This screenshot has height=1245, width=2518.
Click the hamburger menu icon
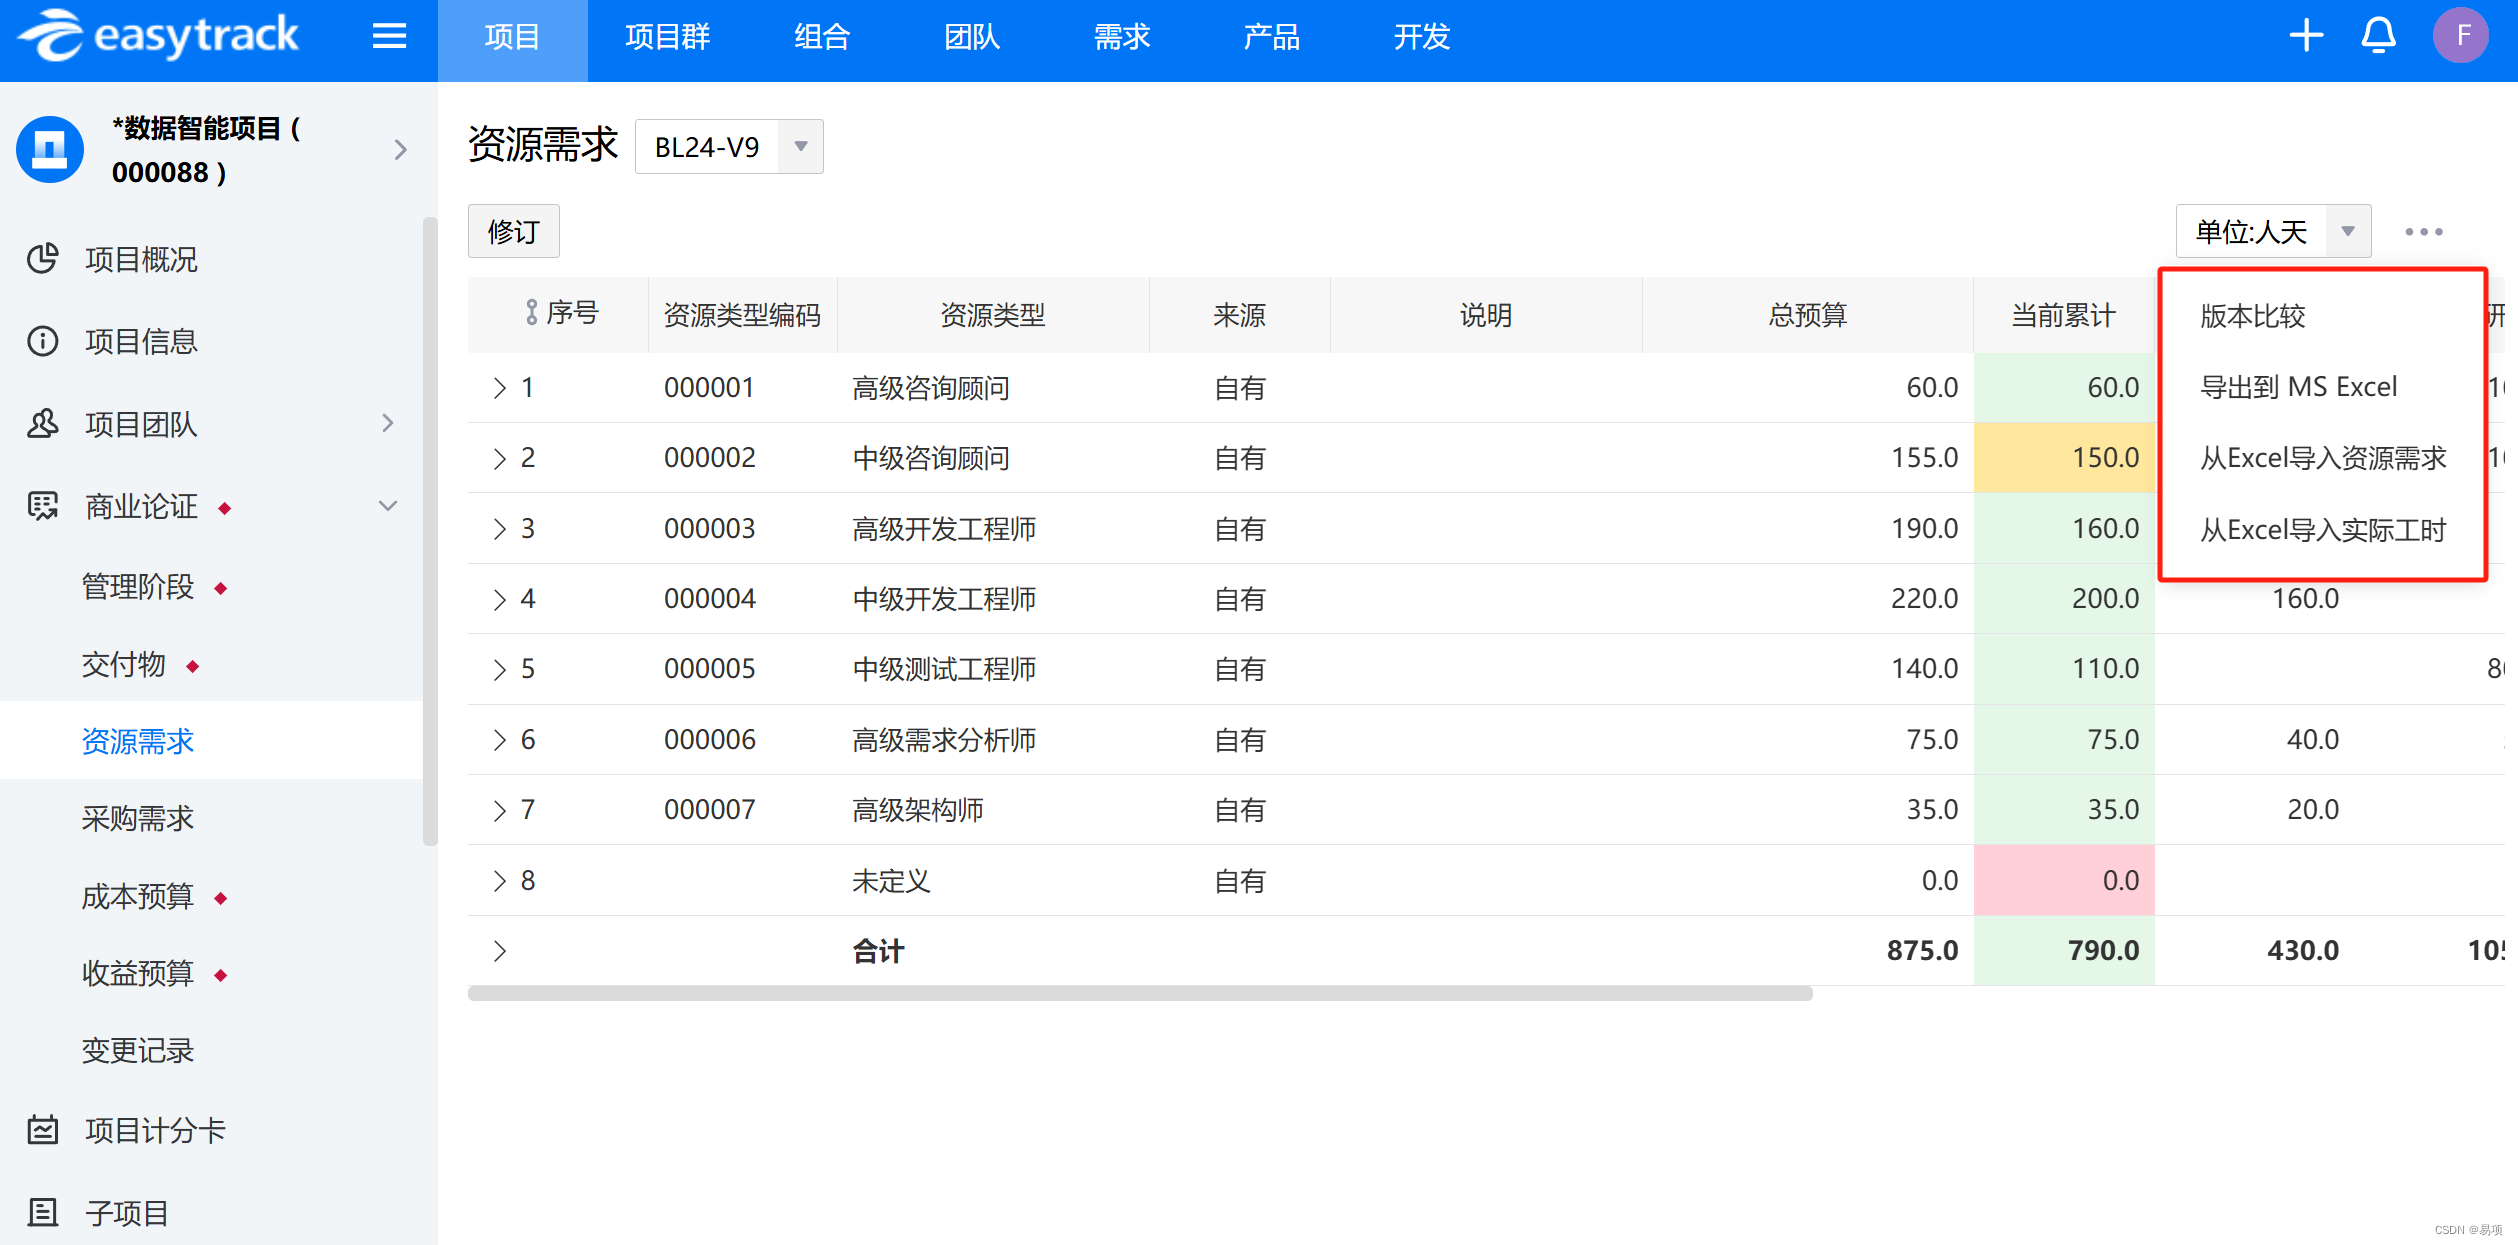coord(389,37)
